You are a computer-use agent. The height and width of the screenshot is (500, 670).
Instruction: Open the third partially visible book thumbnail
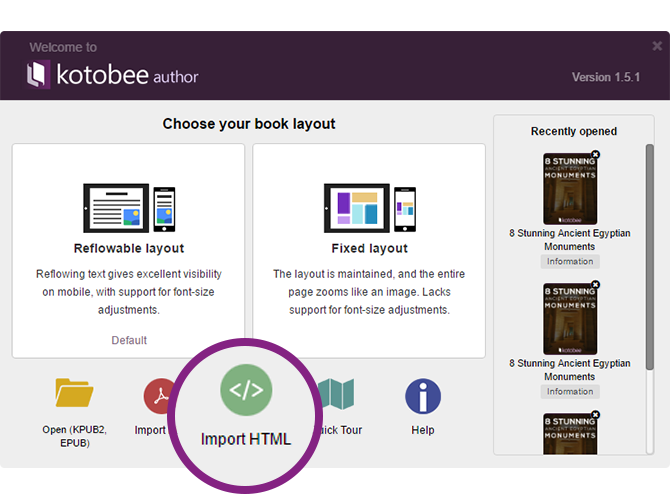569,434
